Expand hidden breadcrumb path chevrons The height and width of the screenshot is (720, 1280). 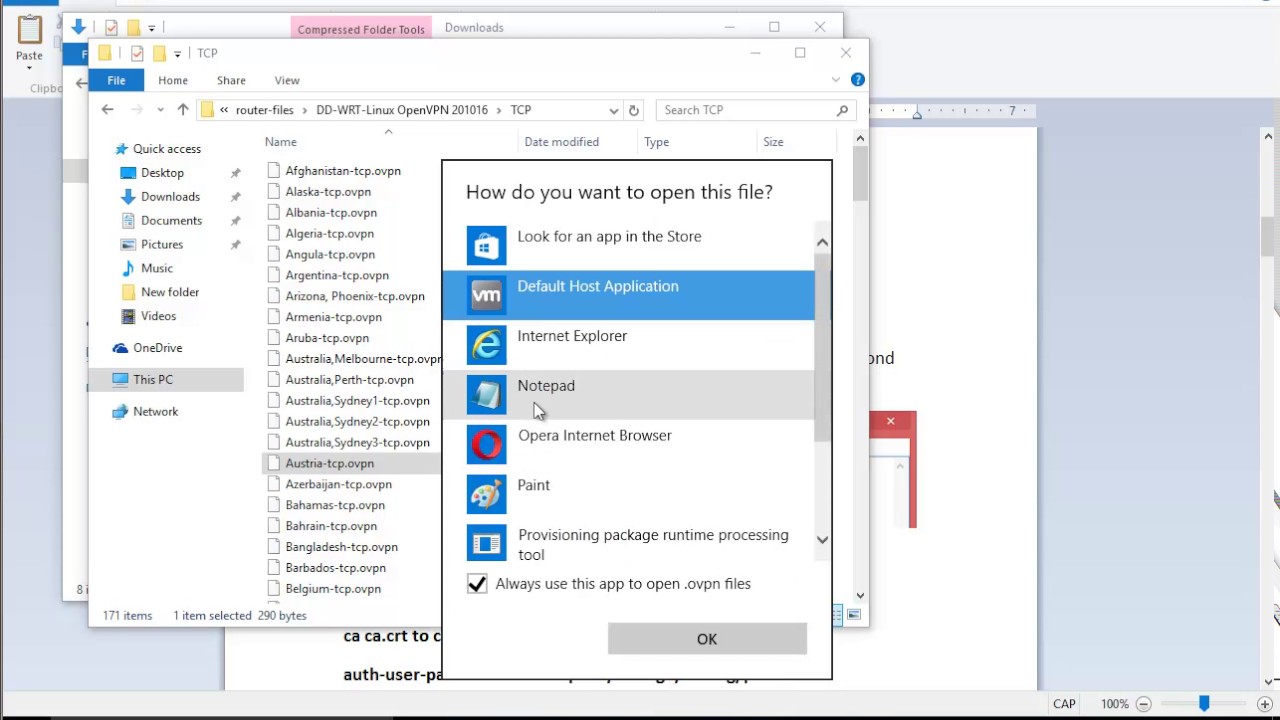point(224,110)
